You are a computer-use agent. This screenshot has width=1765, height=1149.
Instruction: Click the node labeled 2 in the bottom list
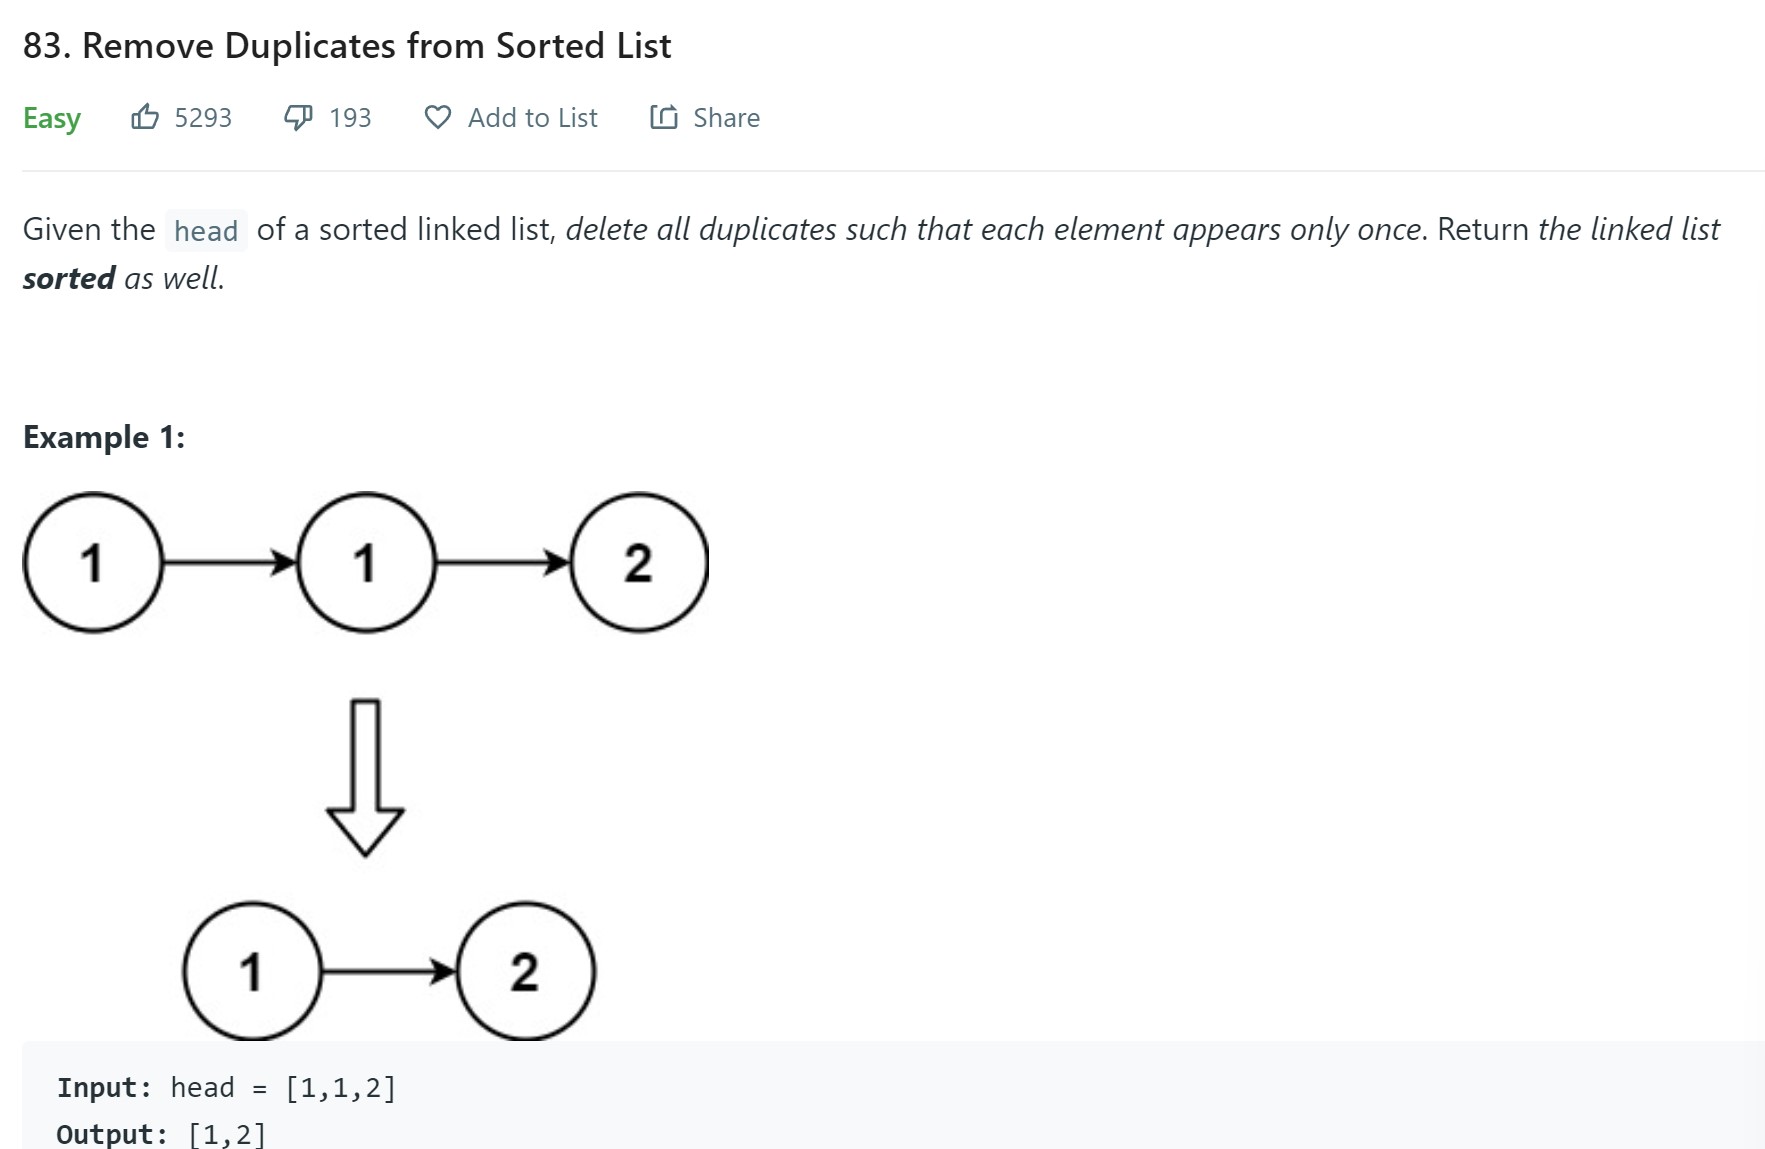point(526,971)
